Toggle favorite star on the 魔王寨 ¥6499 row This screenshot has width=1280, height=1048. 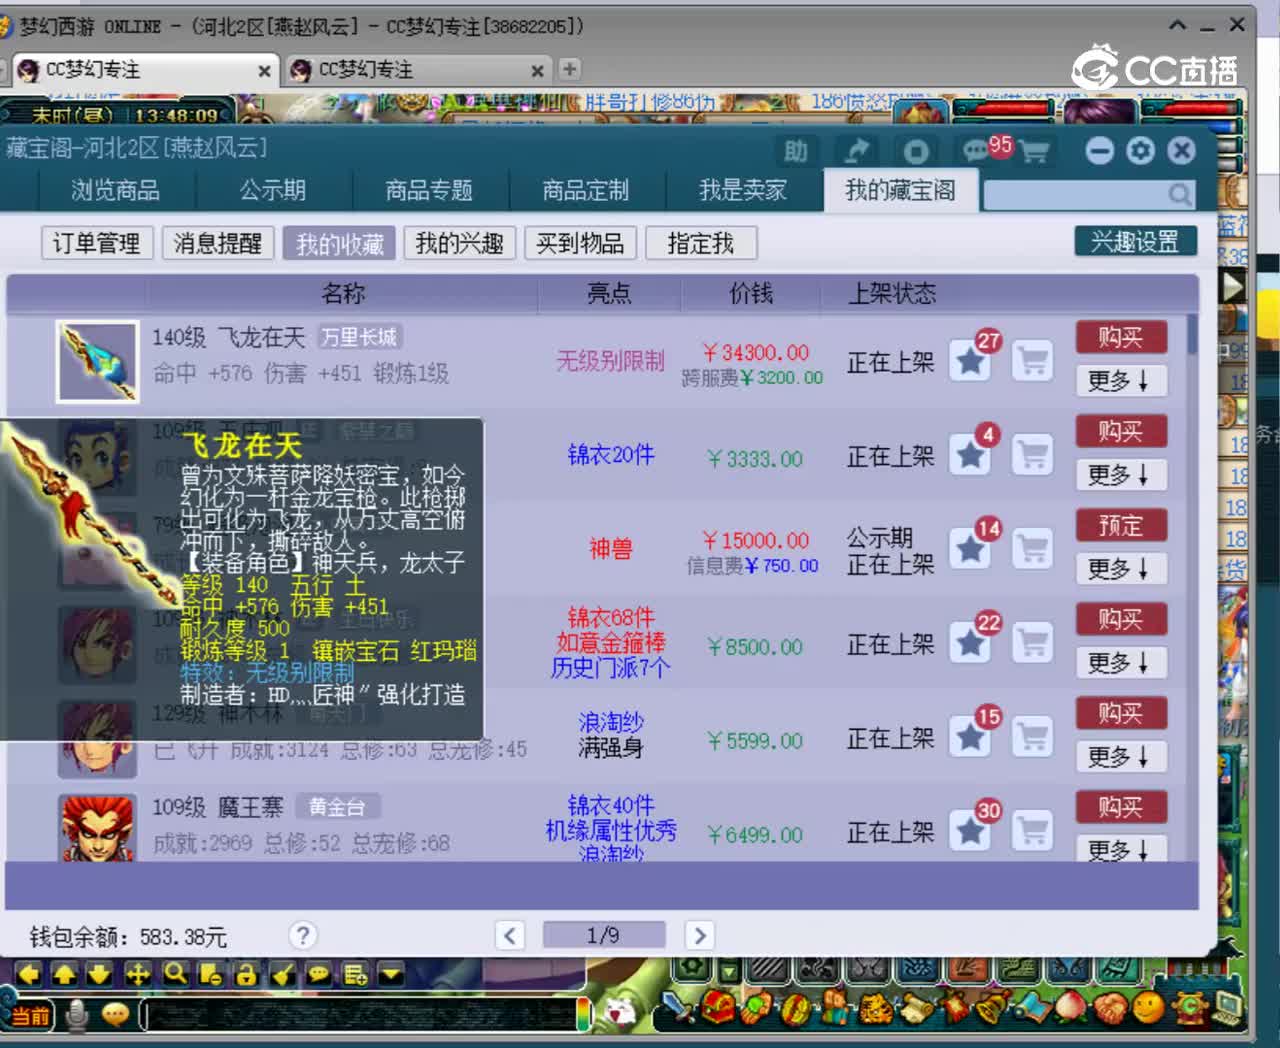coord(970,830)
